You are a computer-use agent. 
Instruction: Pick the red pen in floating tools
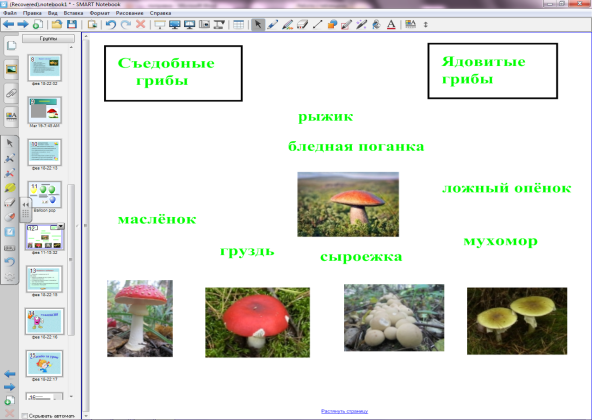10,173
